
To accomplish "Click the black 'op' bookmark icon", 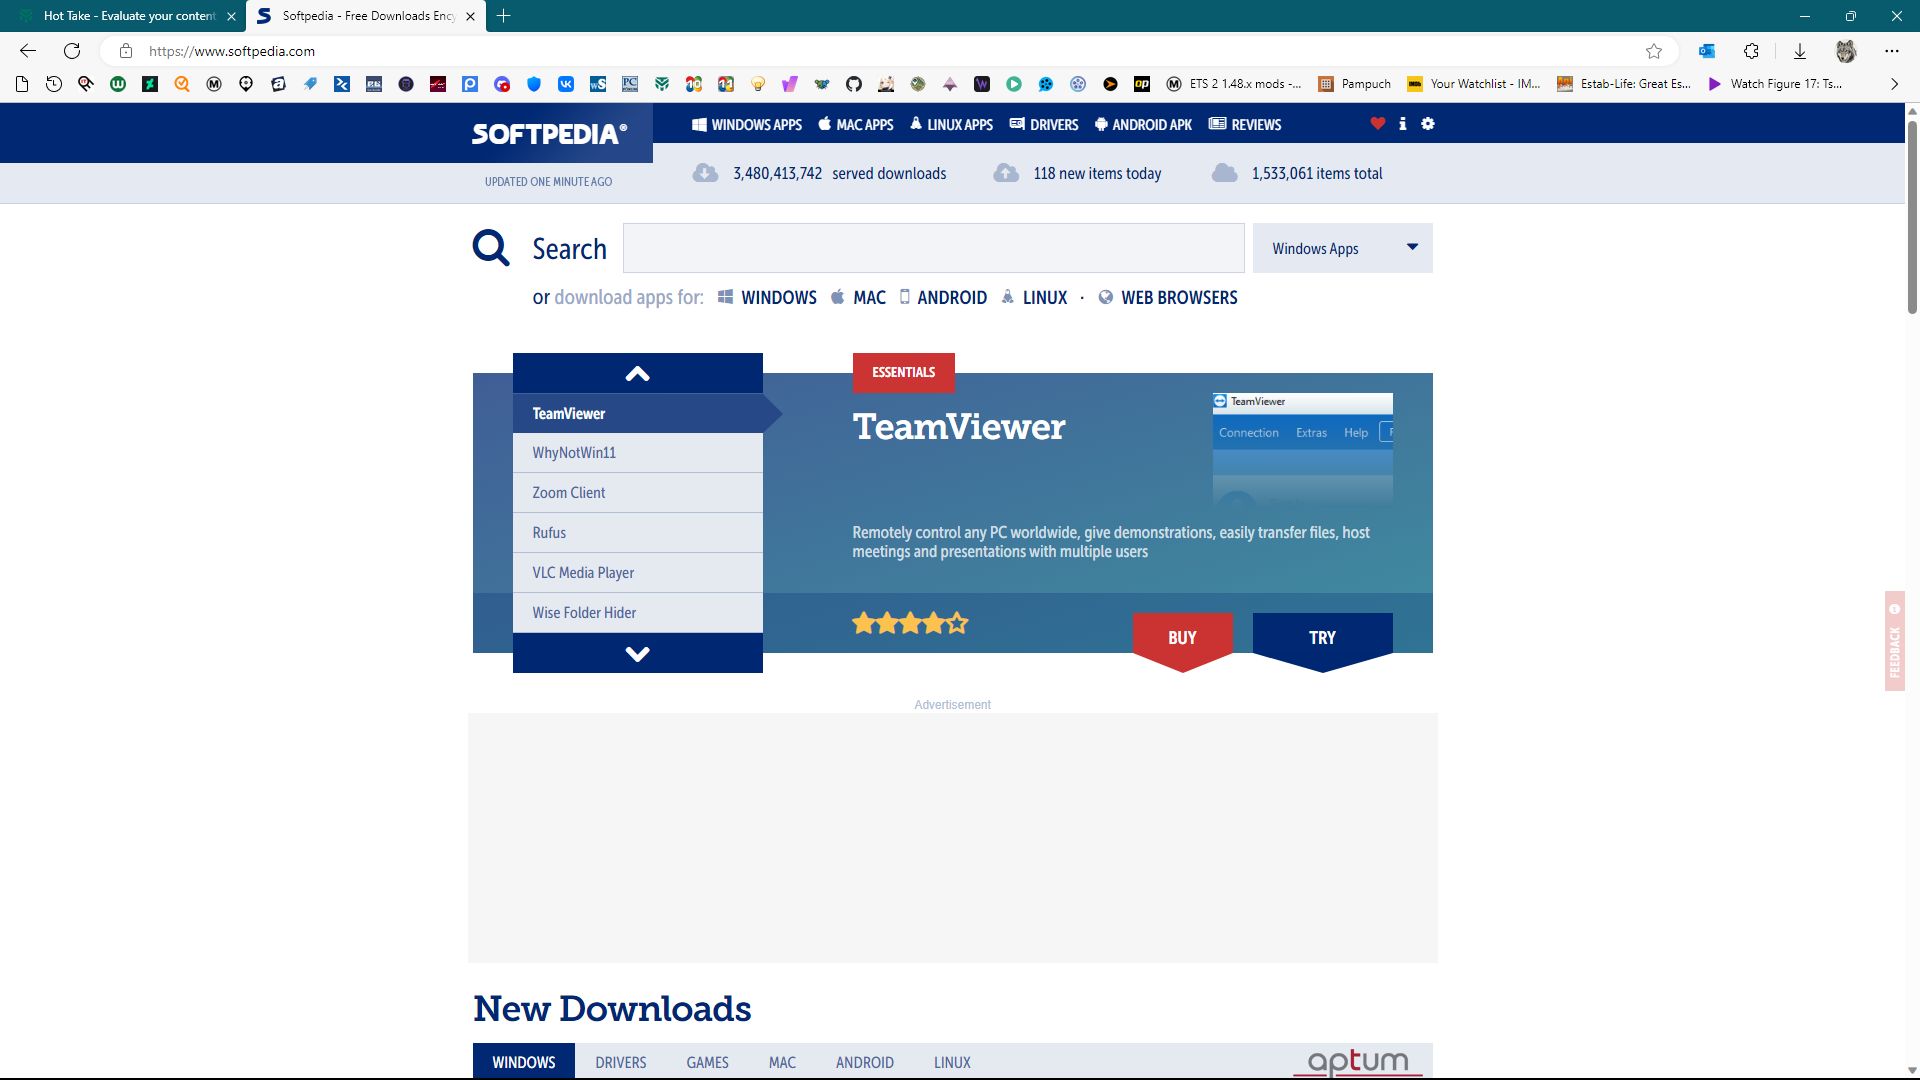I will 1142,84.
